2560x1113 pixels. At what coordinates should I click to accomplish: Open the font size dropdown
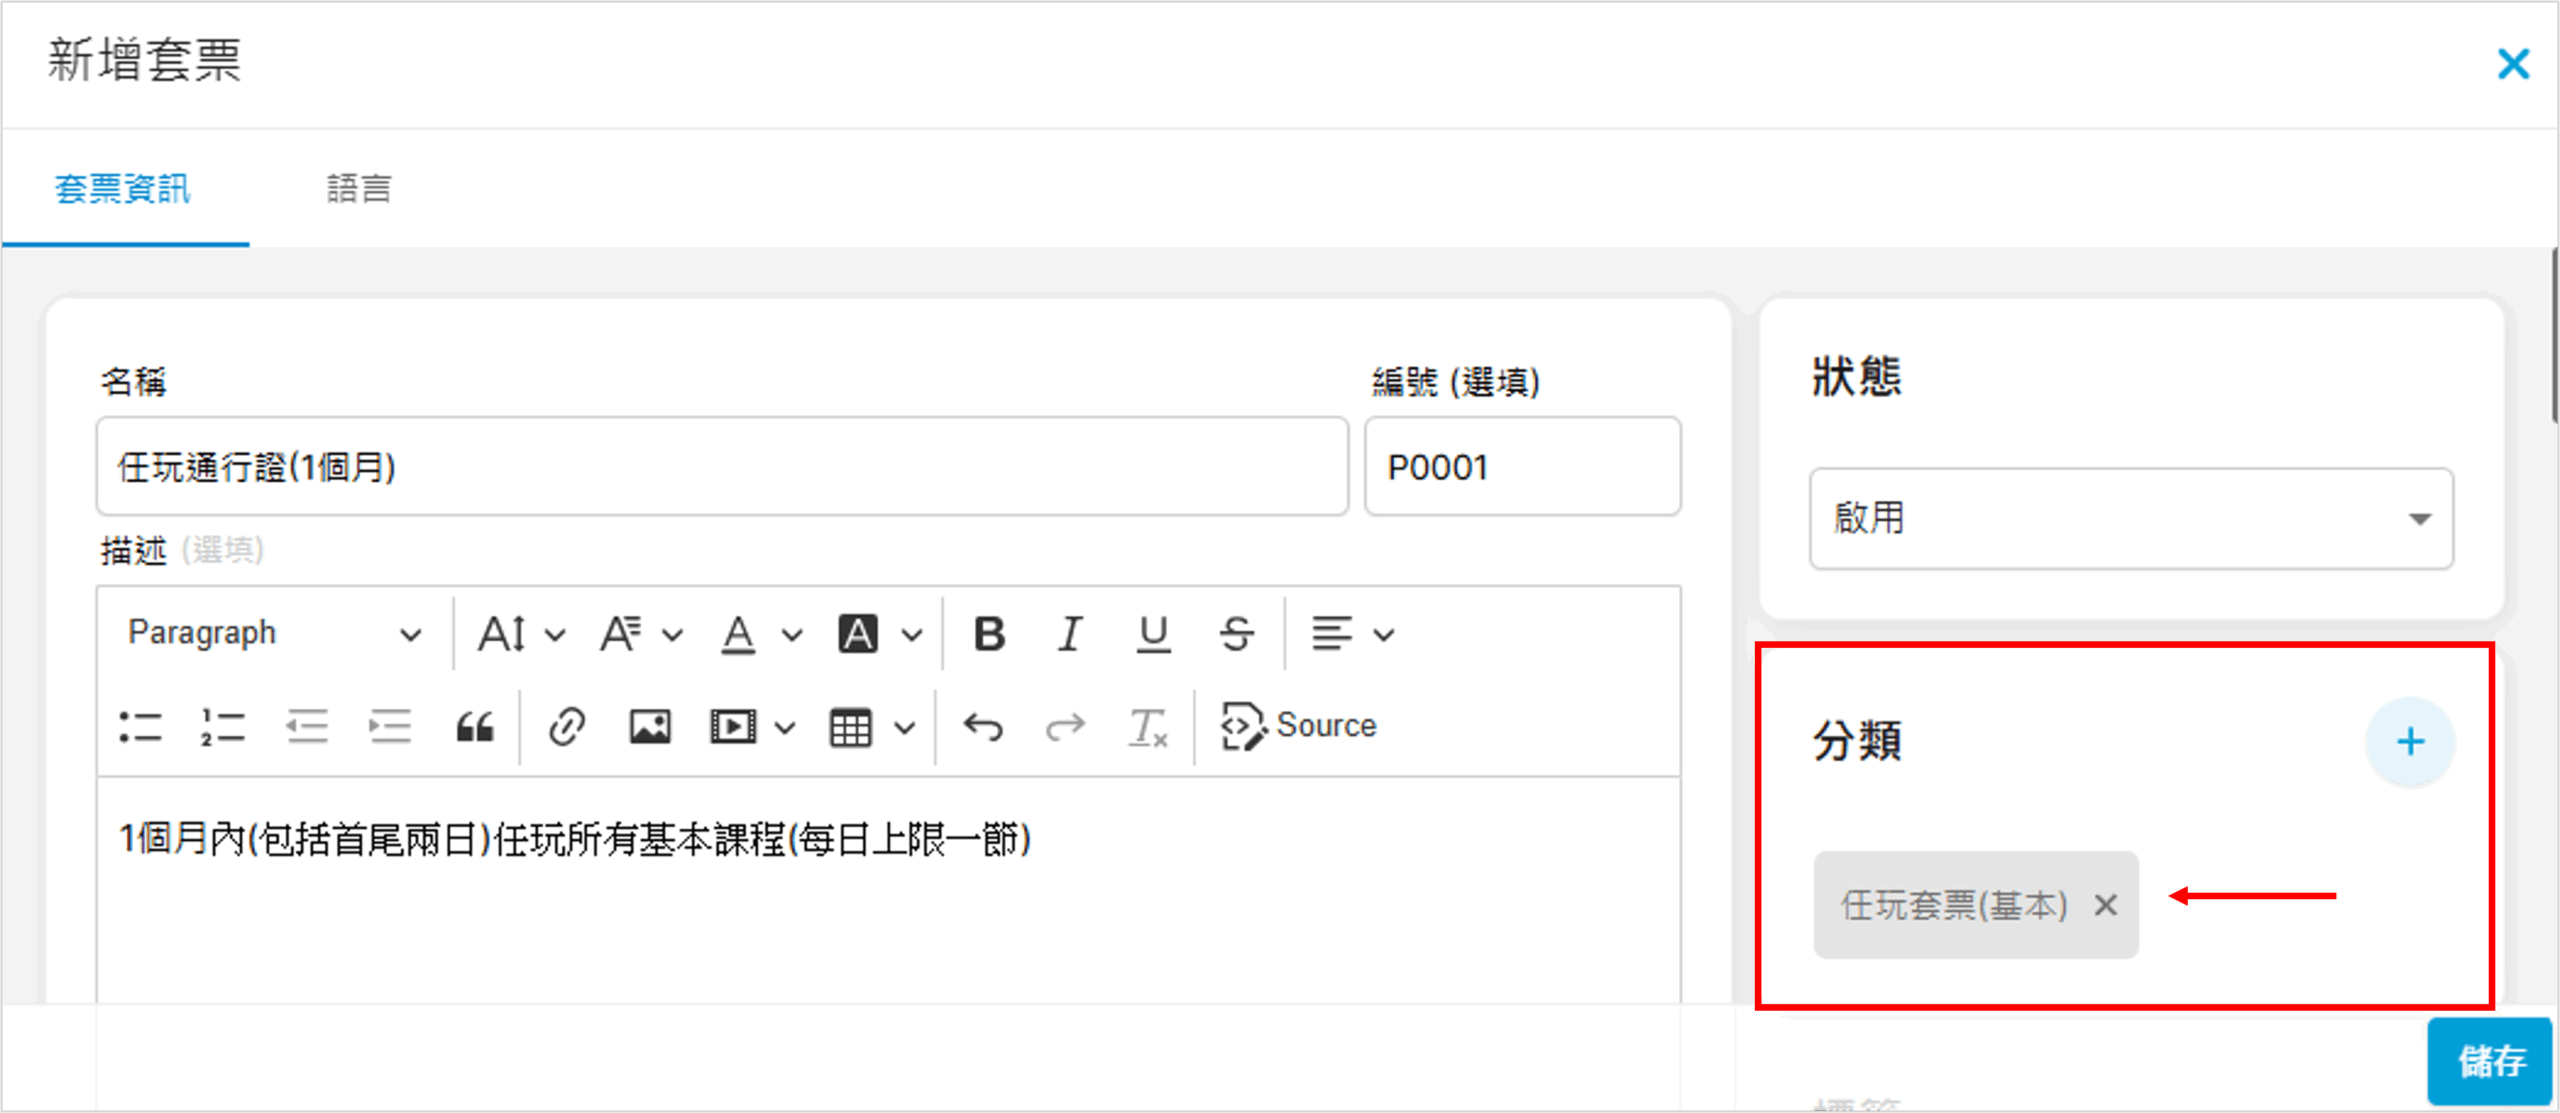pyautogui.click(x=521, y=633)
